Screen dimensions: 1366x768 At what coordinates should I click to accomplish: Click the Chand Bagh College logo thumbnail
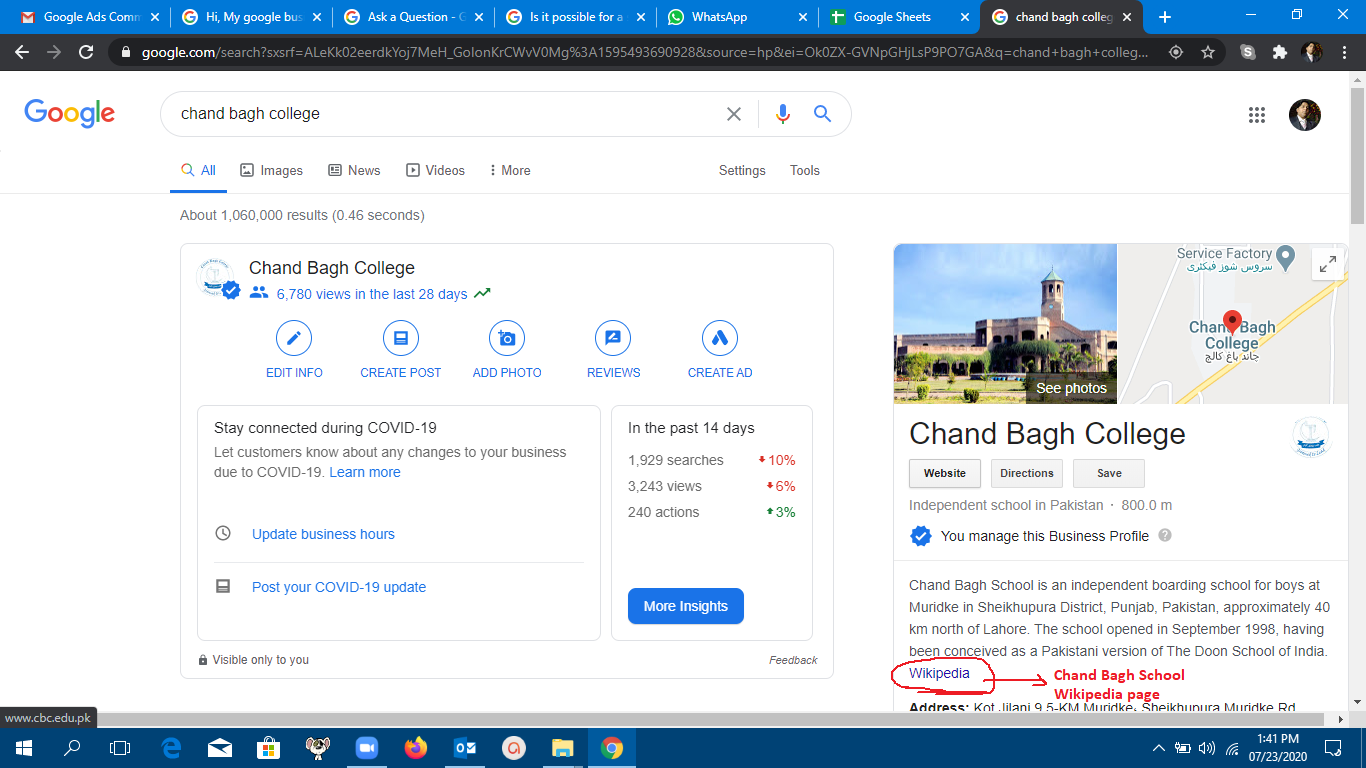click(x=1311, y=436)
